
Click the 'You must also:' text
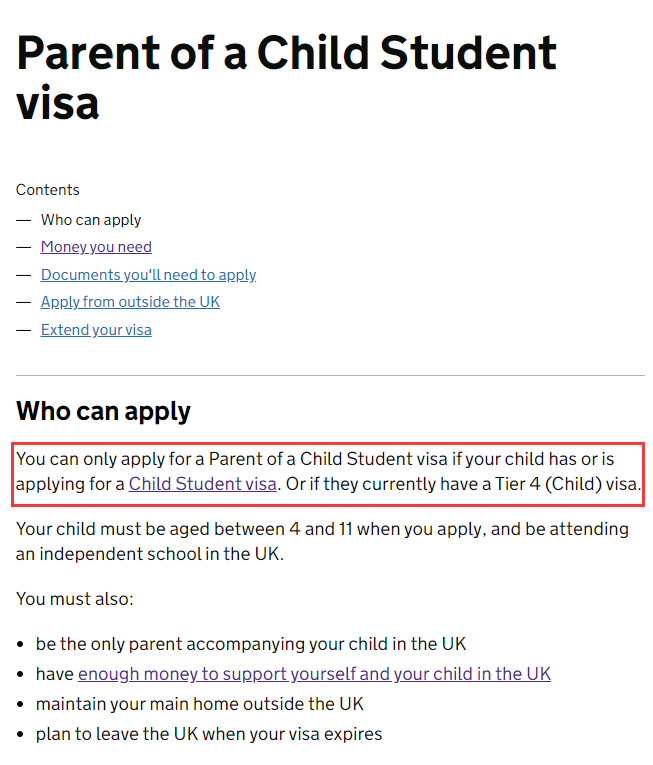pyautogui.click(x=75, y=599)
